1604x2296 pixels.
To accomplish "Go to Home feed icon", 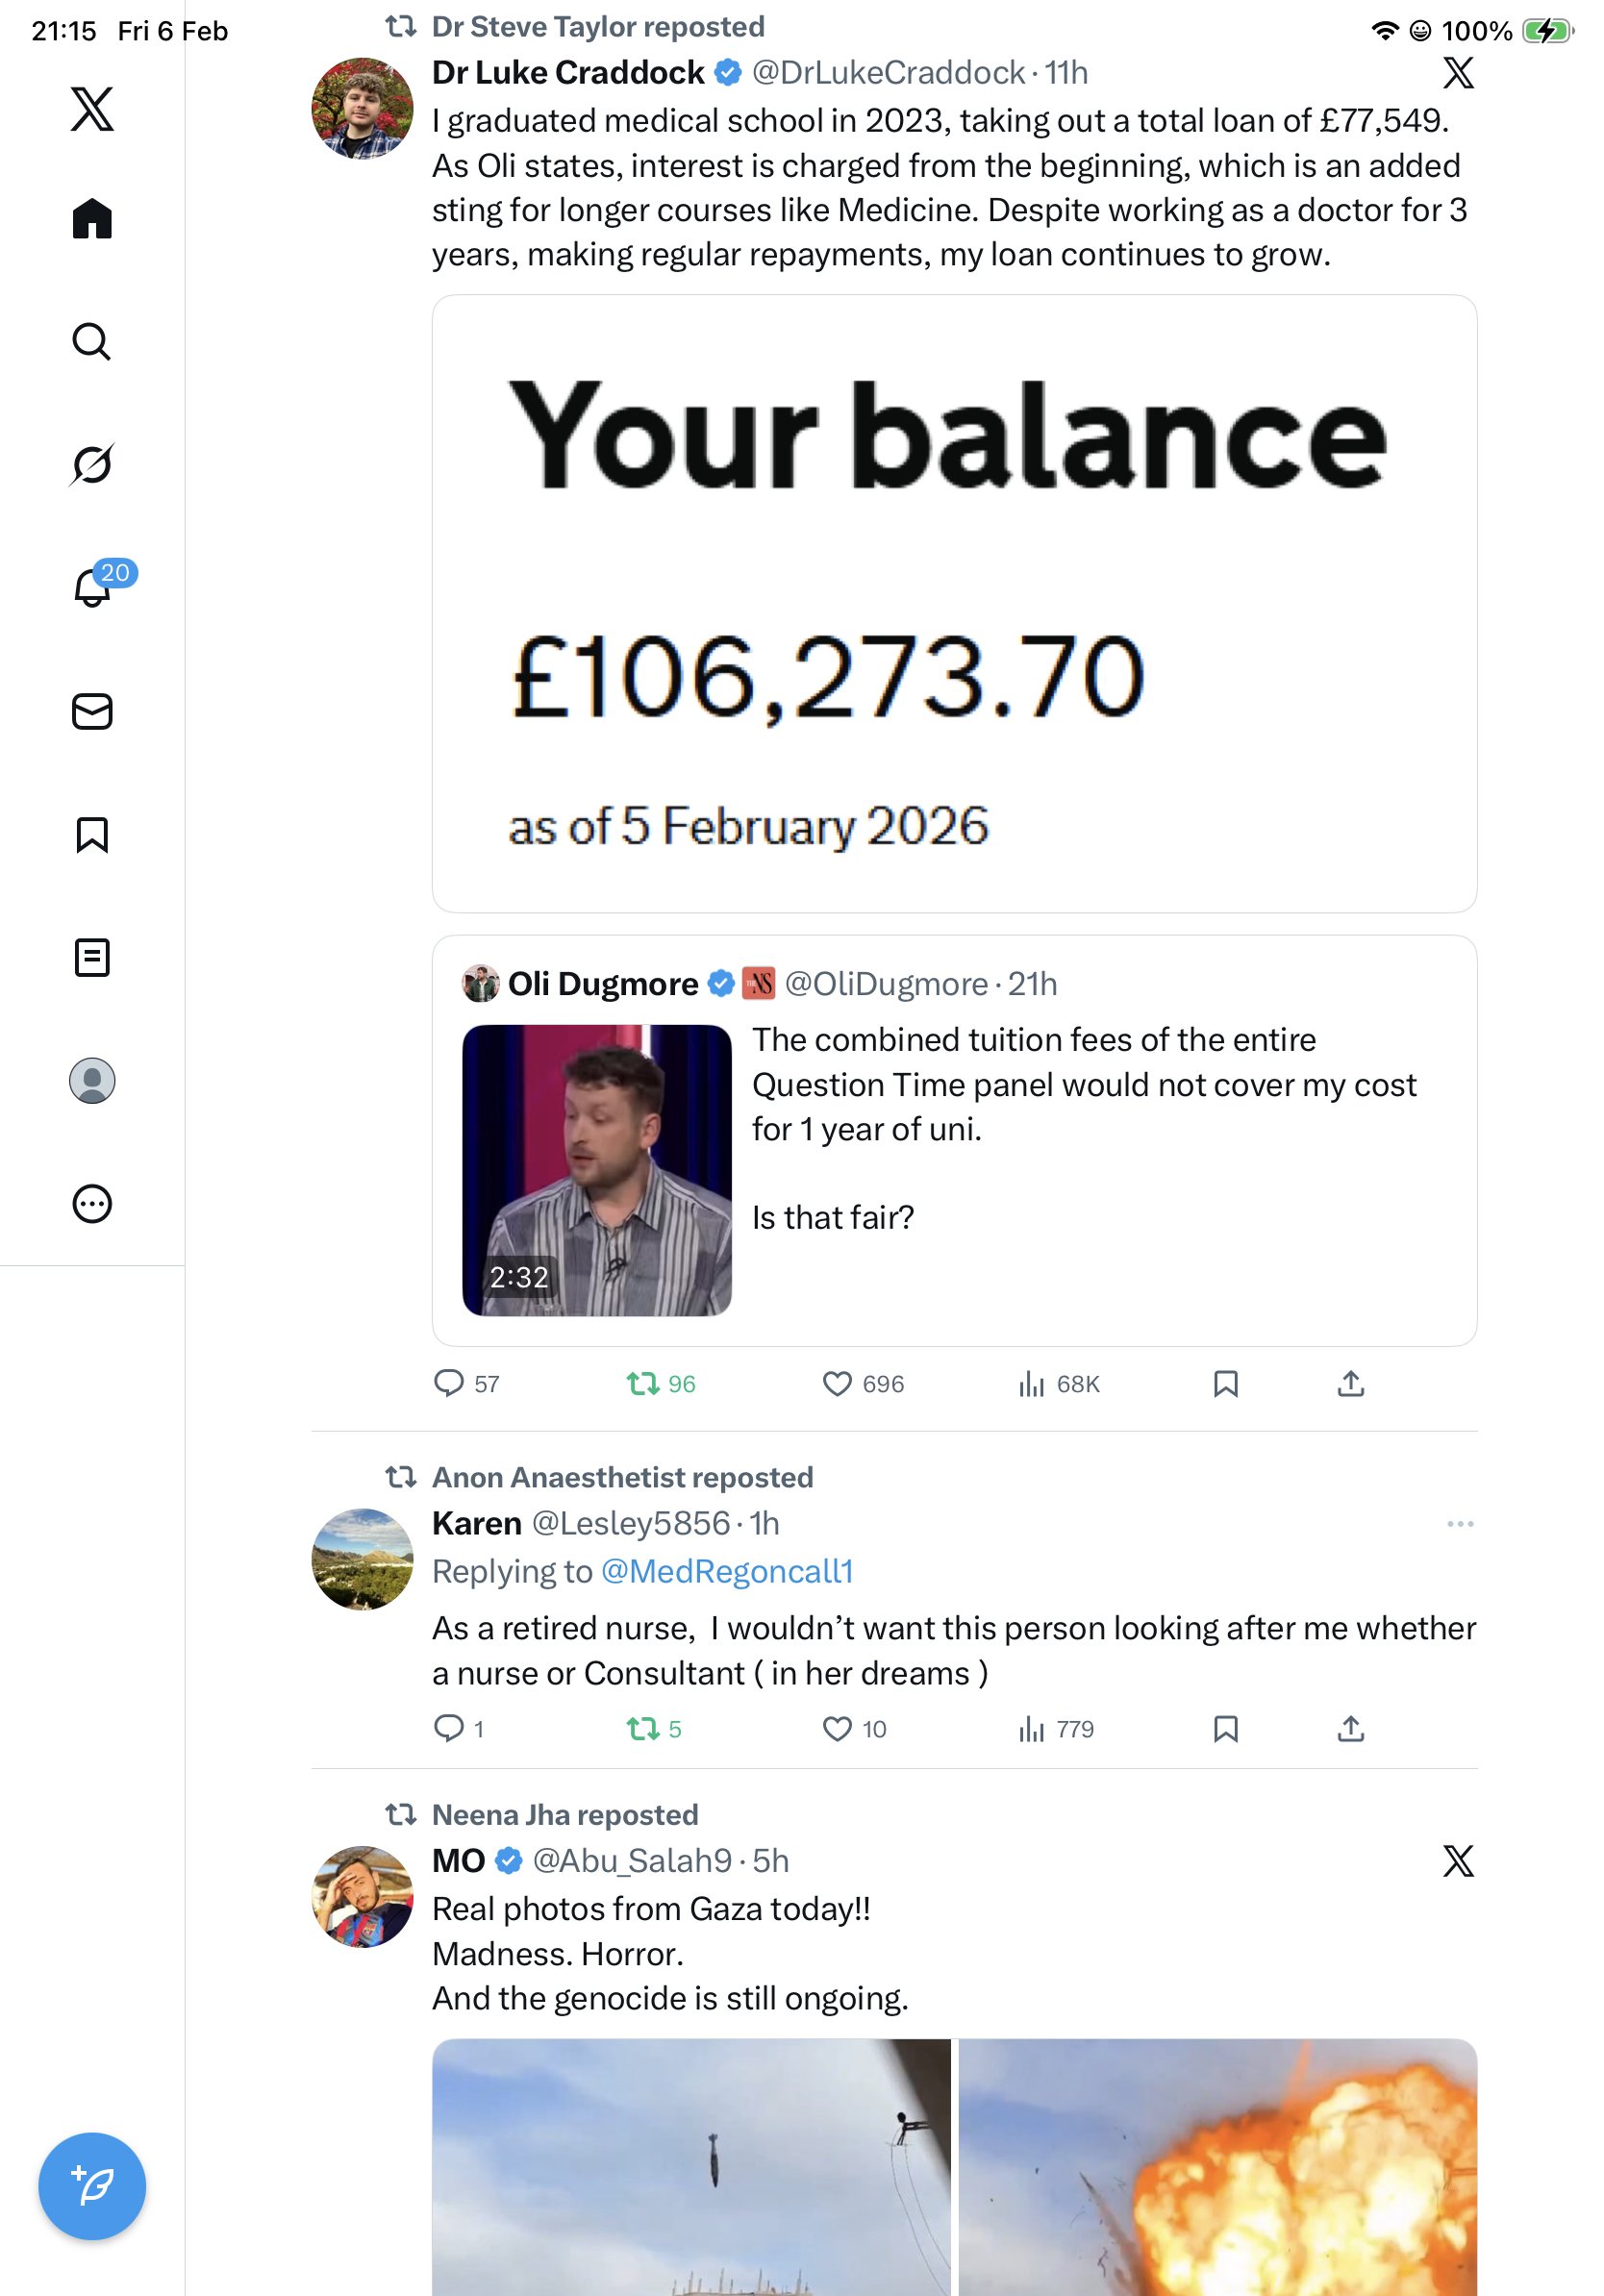I will pos(92,219).
